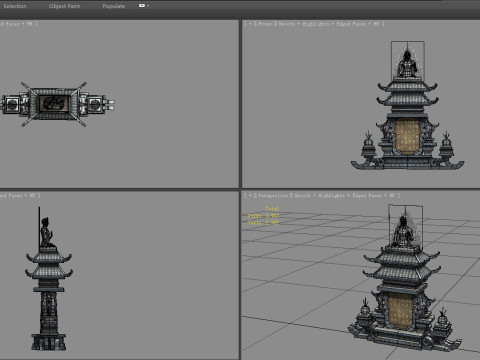Select the golden panel in the Perspective viewport
This screenshot has width=480, height=360.
click(399, 312)
